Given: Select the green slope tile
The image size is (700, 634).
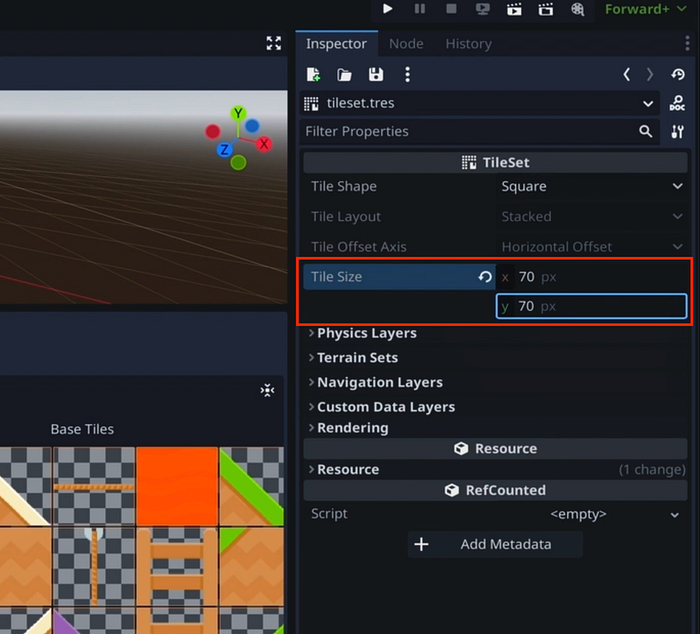Looking at the screenshot, I should click(251, 486).
